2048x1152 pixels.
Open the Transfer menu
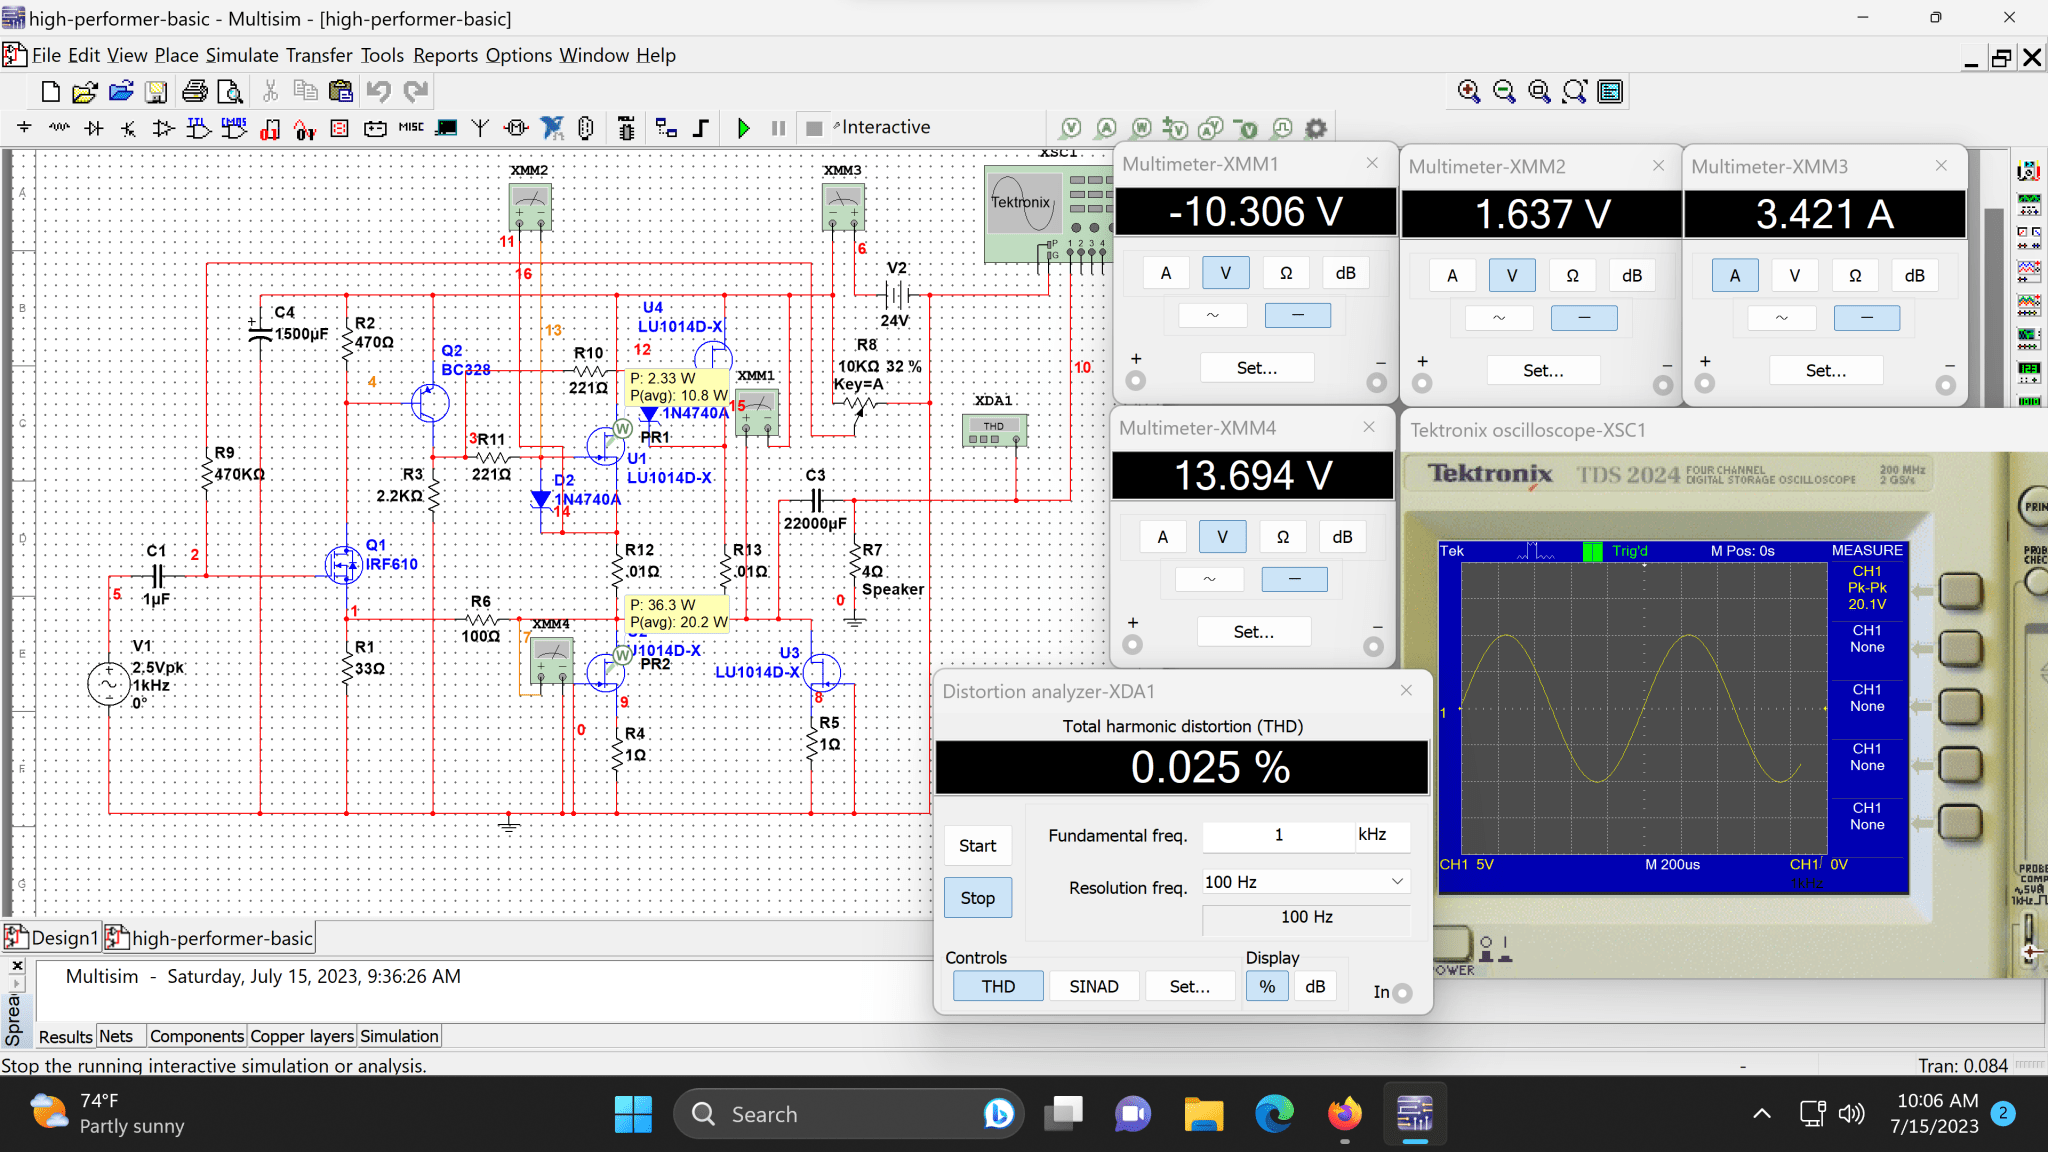click(319, 55)
